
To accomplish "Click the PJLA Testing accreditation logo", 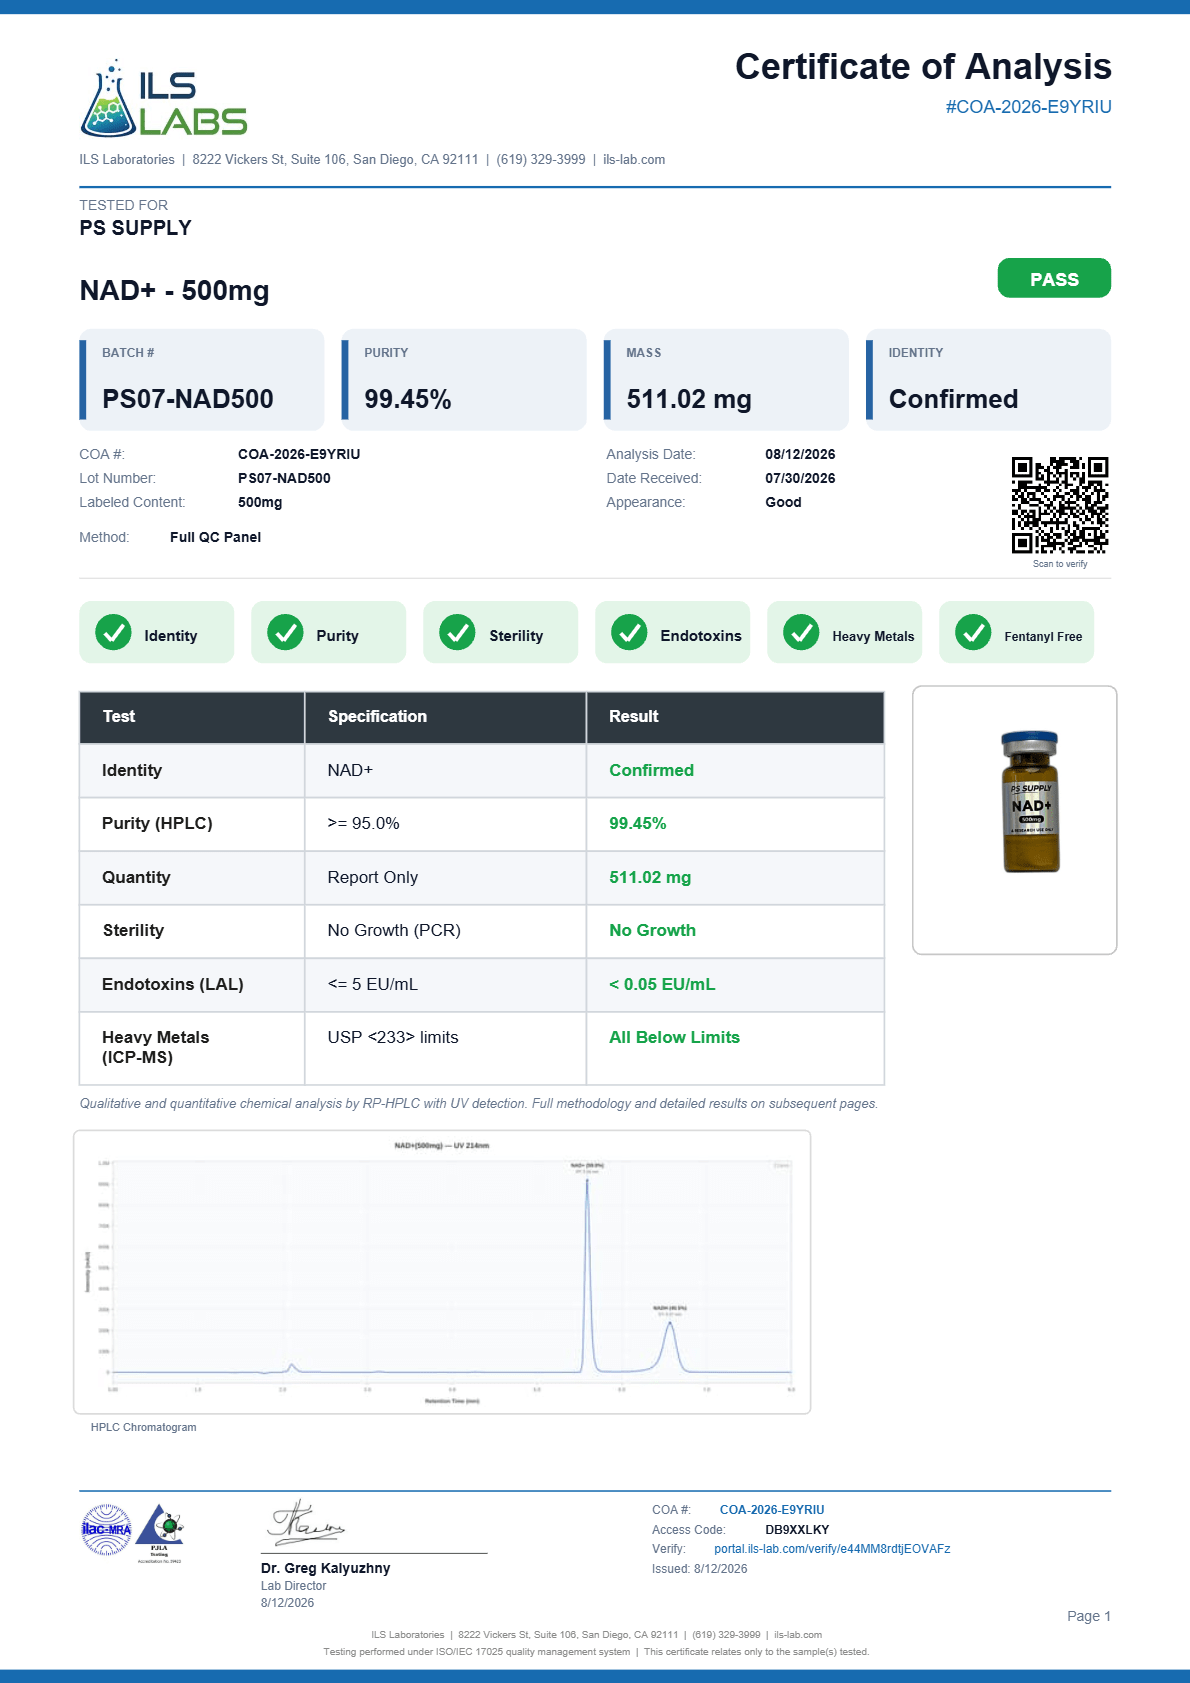I will [x=160, y=1532].
